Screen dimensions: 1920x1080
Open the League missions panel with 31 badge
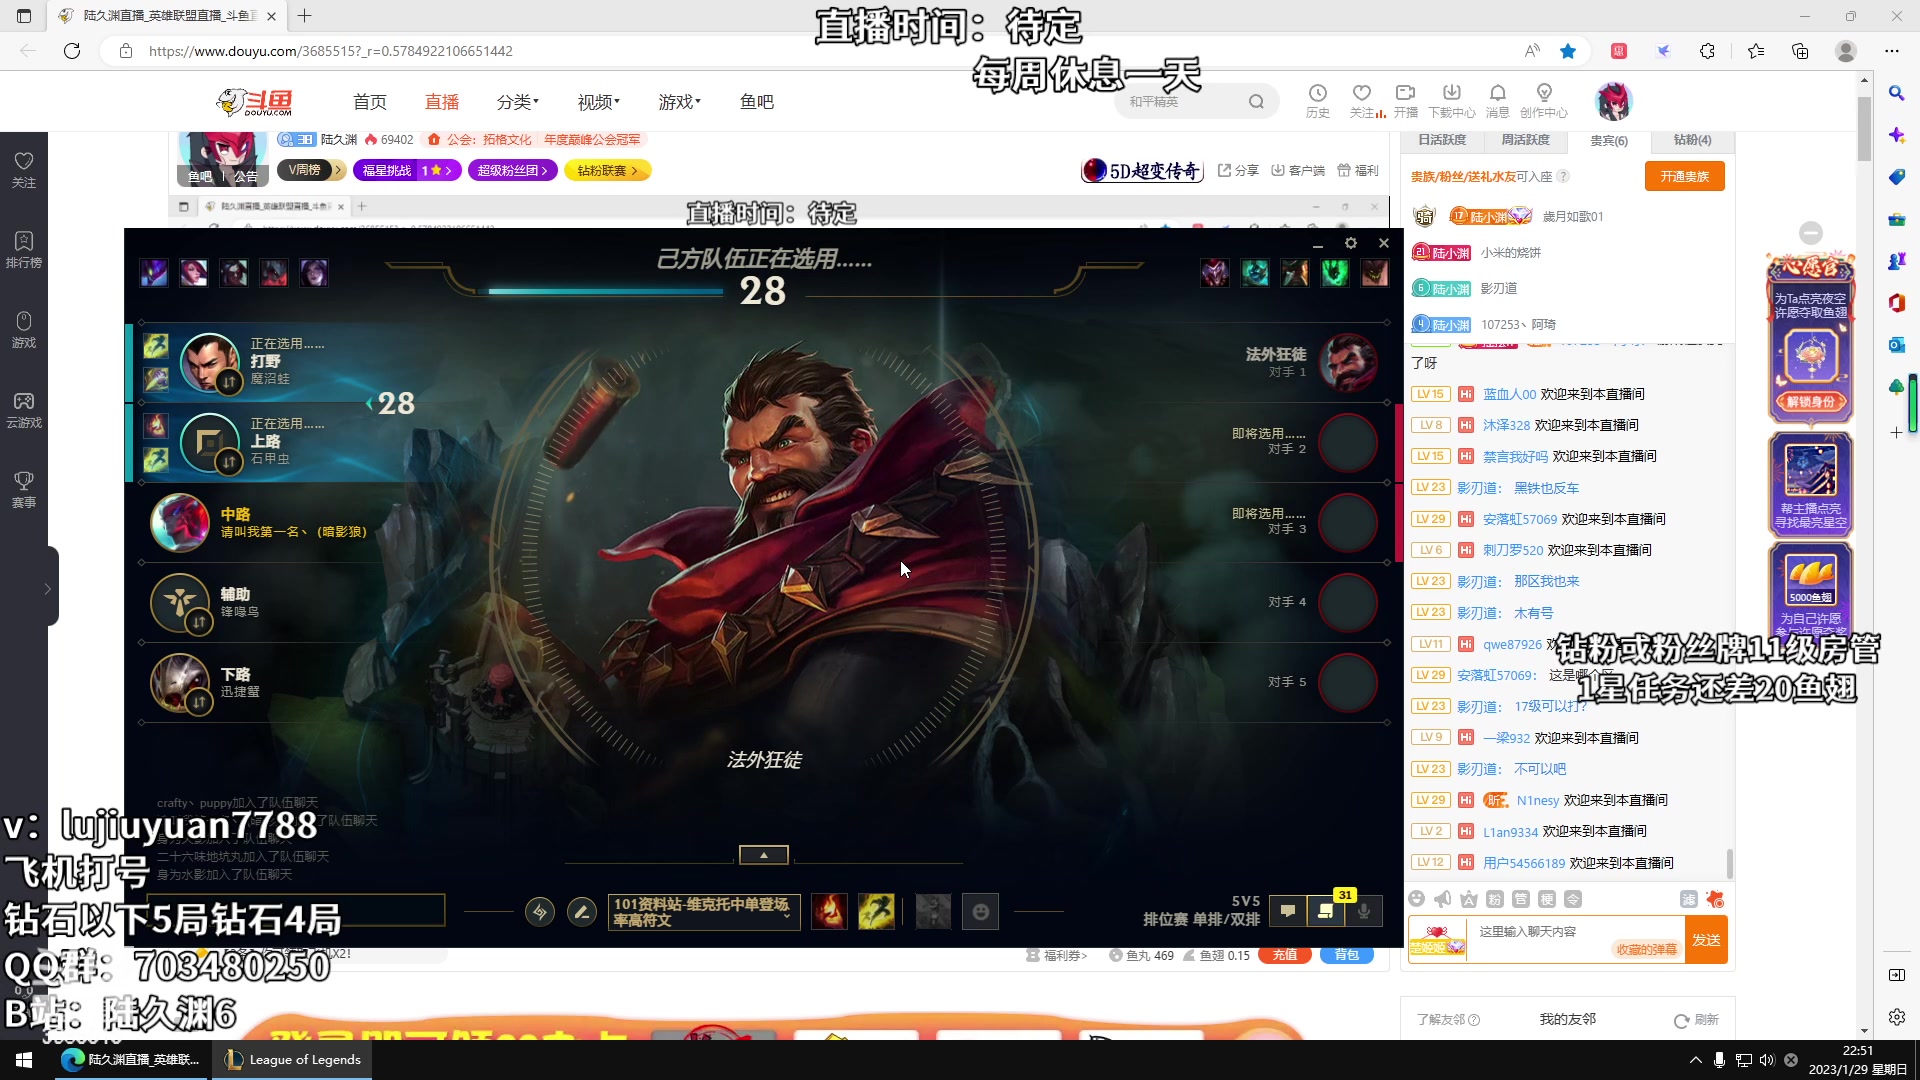pos(1326,911)
